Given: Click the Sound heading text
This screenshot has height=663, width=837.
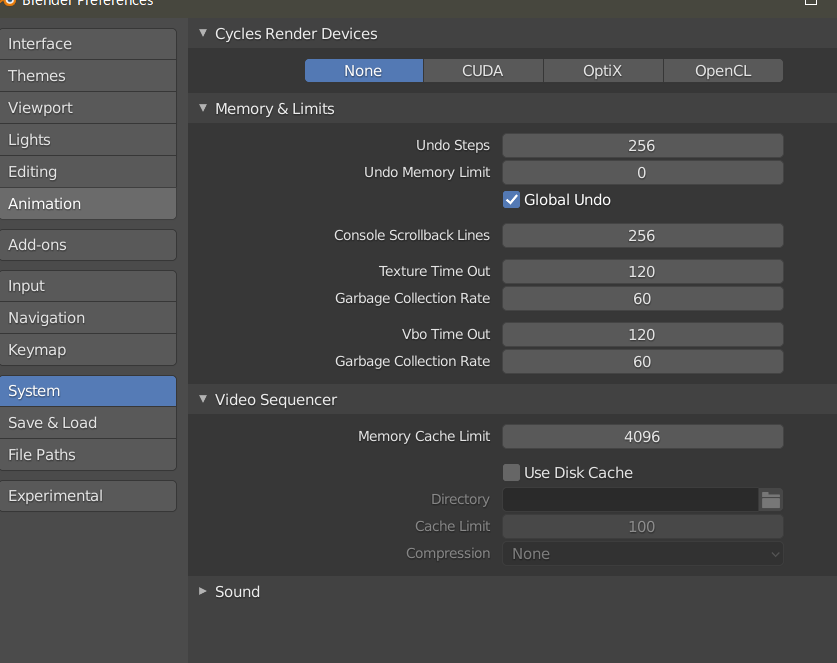Looking at the screenshot, I should (x=238, y=592).
